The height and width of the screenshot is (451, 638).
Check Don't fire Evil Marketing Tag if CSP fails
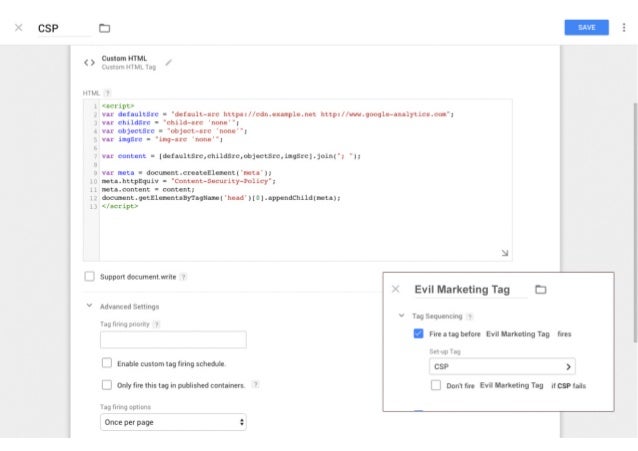435,385
